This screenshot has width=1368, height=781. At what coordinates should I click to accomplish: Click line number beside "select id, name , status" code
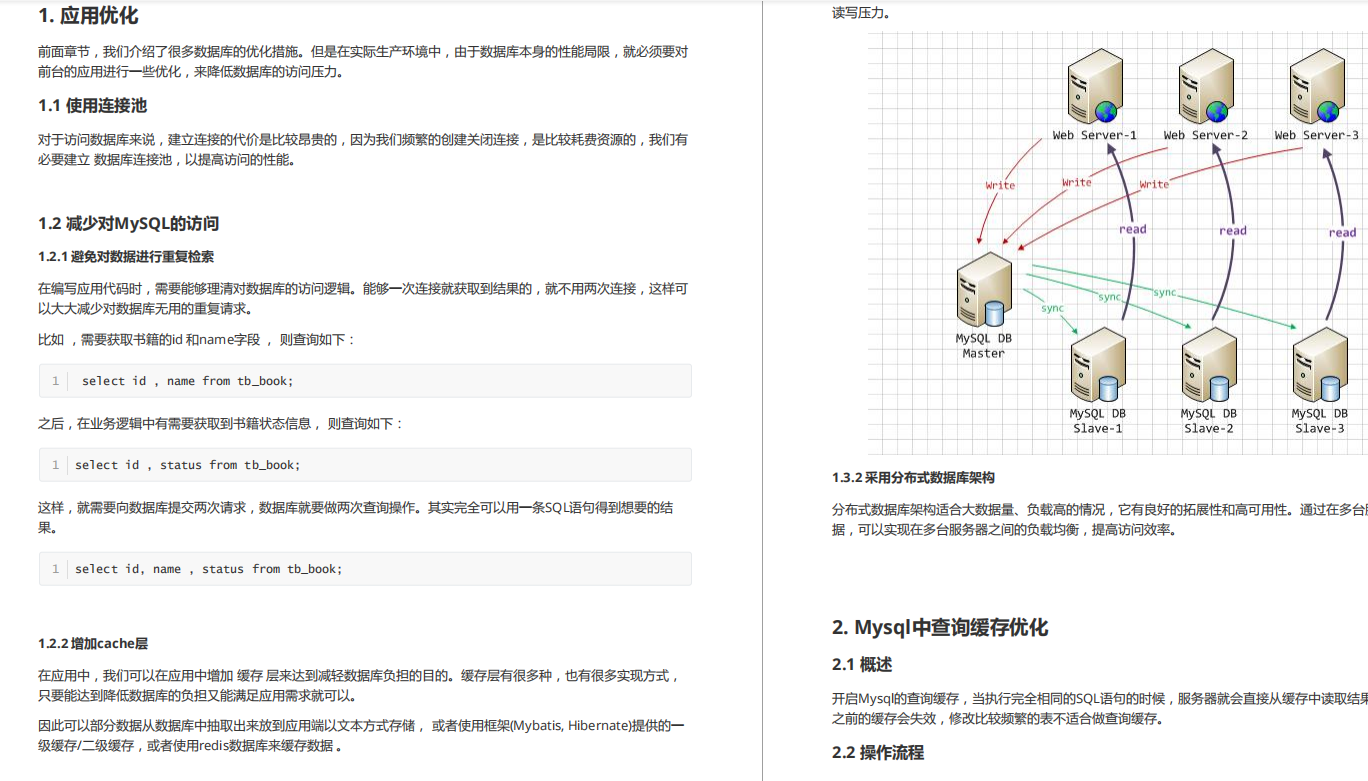pyautogui.click(x=55, y=569)
